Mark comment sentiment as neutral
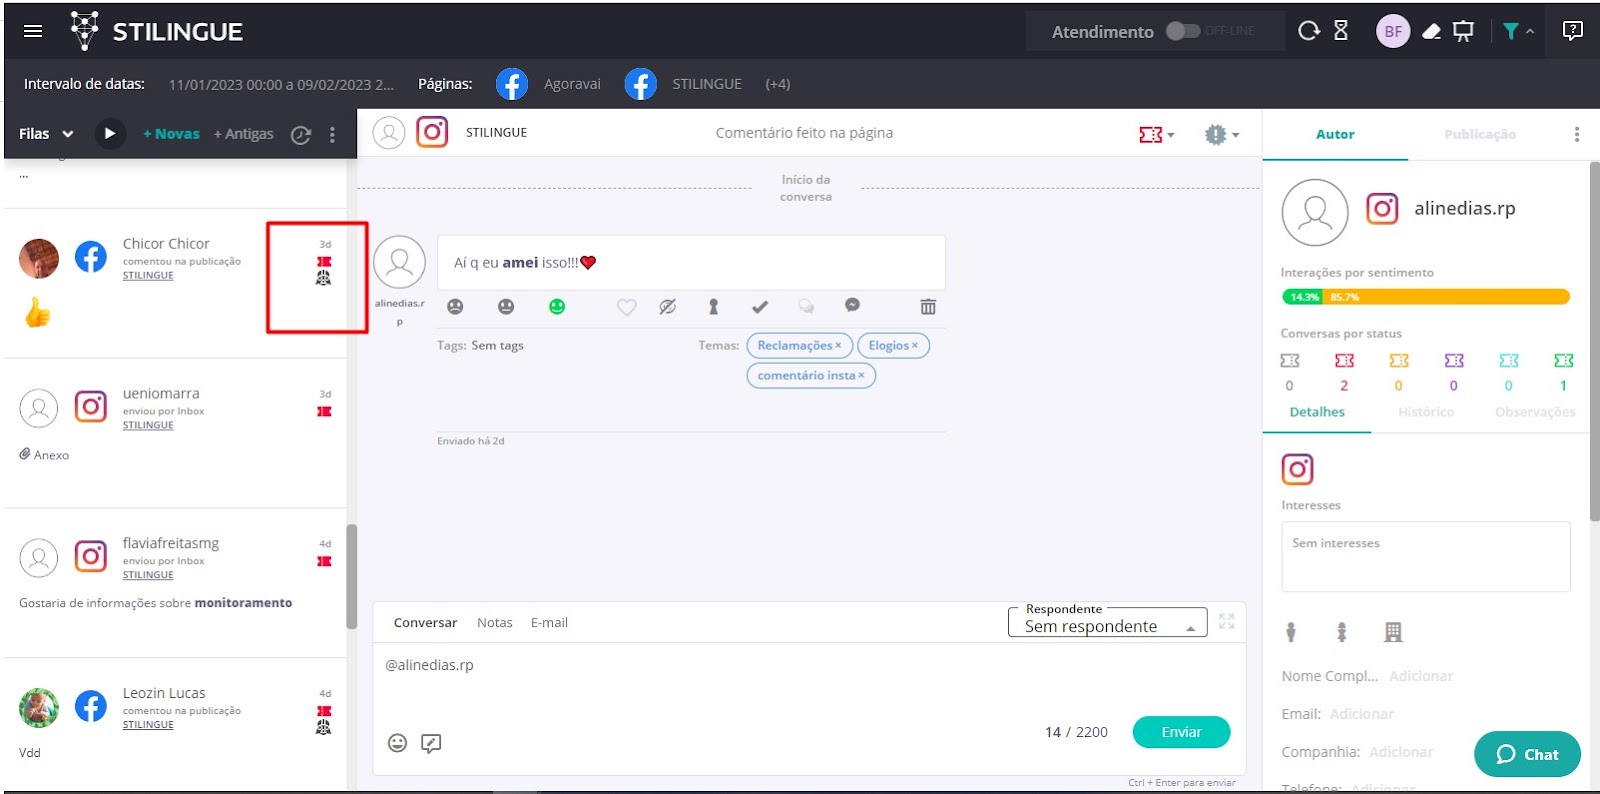Viewport: 1600px width, 794px height. click(x=506, y=307)
